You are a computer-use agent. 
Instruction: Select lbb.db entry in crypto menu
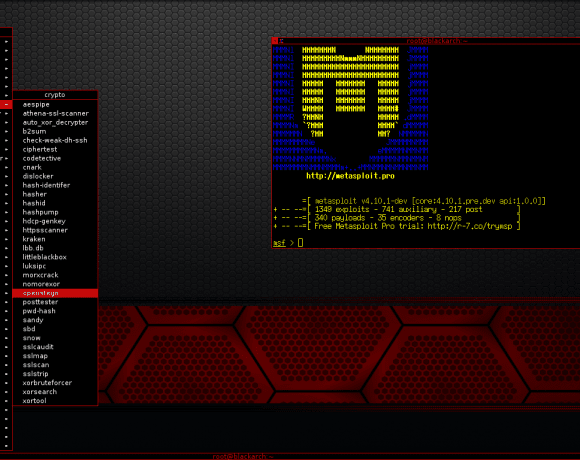(x=55, y=248)
